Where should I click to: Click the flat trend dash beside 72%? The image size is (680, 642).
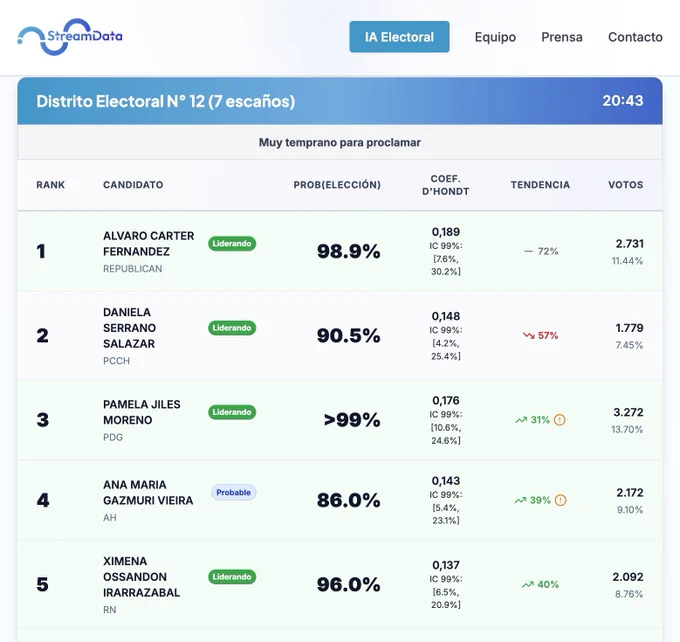(x=528, y=251)
